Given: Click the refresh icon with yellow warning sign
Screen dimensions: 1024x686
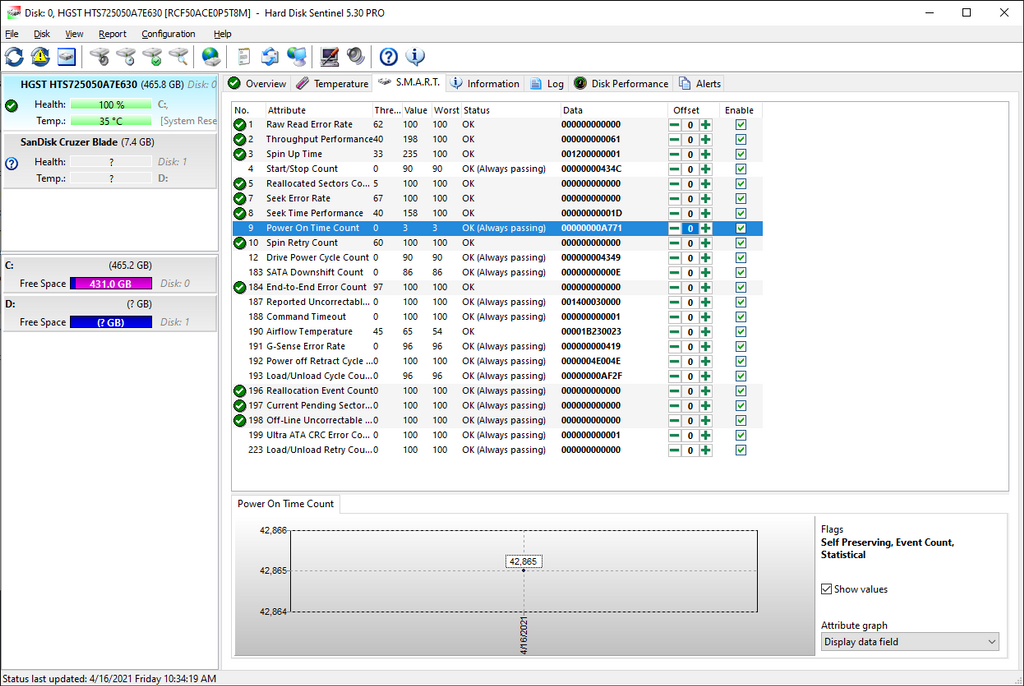Looking at the screenshot, I should coord(40,57).
